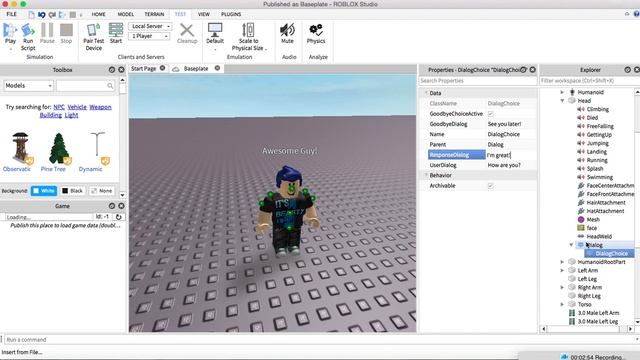The image size is (640, 360).
Task: Set toolbox background to None
Action: [x=101, y=191]
